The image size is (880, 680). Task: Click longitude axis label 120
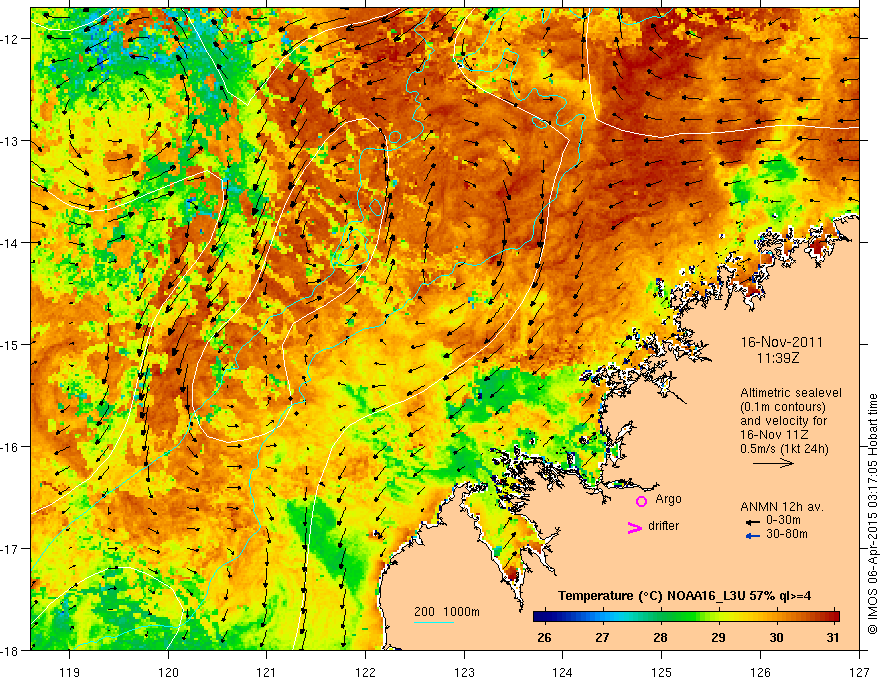tap(168, 672)
